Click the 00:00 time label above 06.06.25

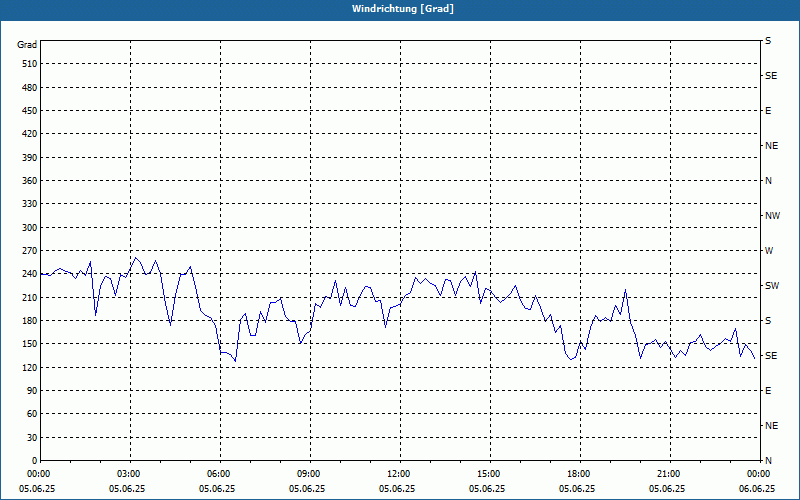[x=758, y=474]
